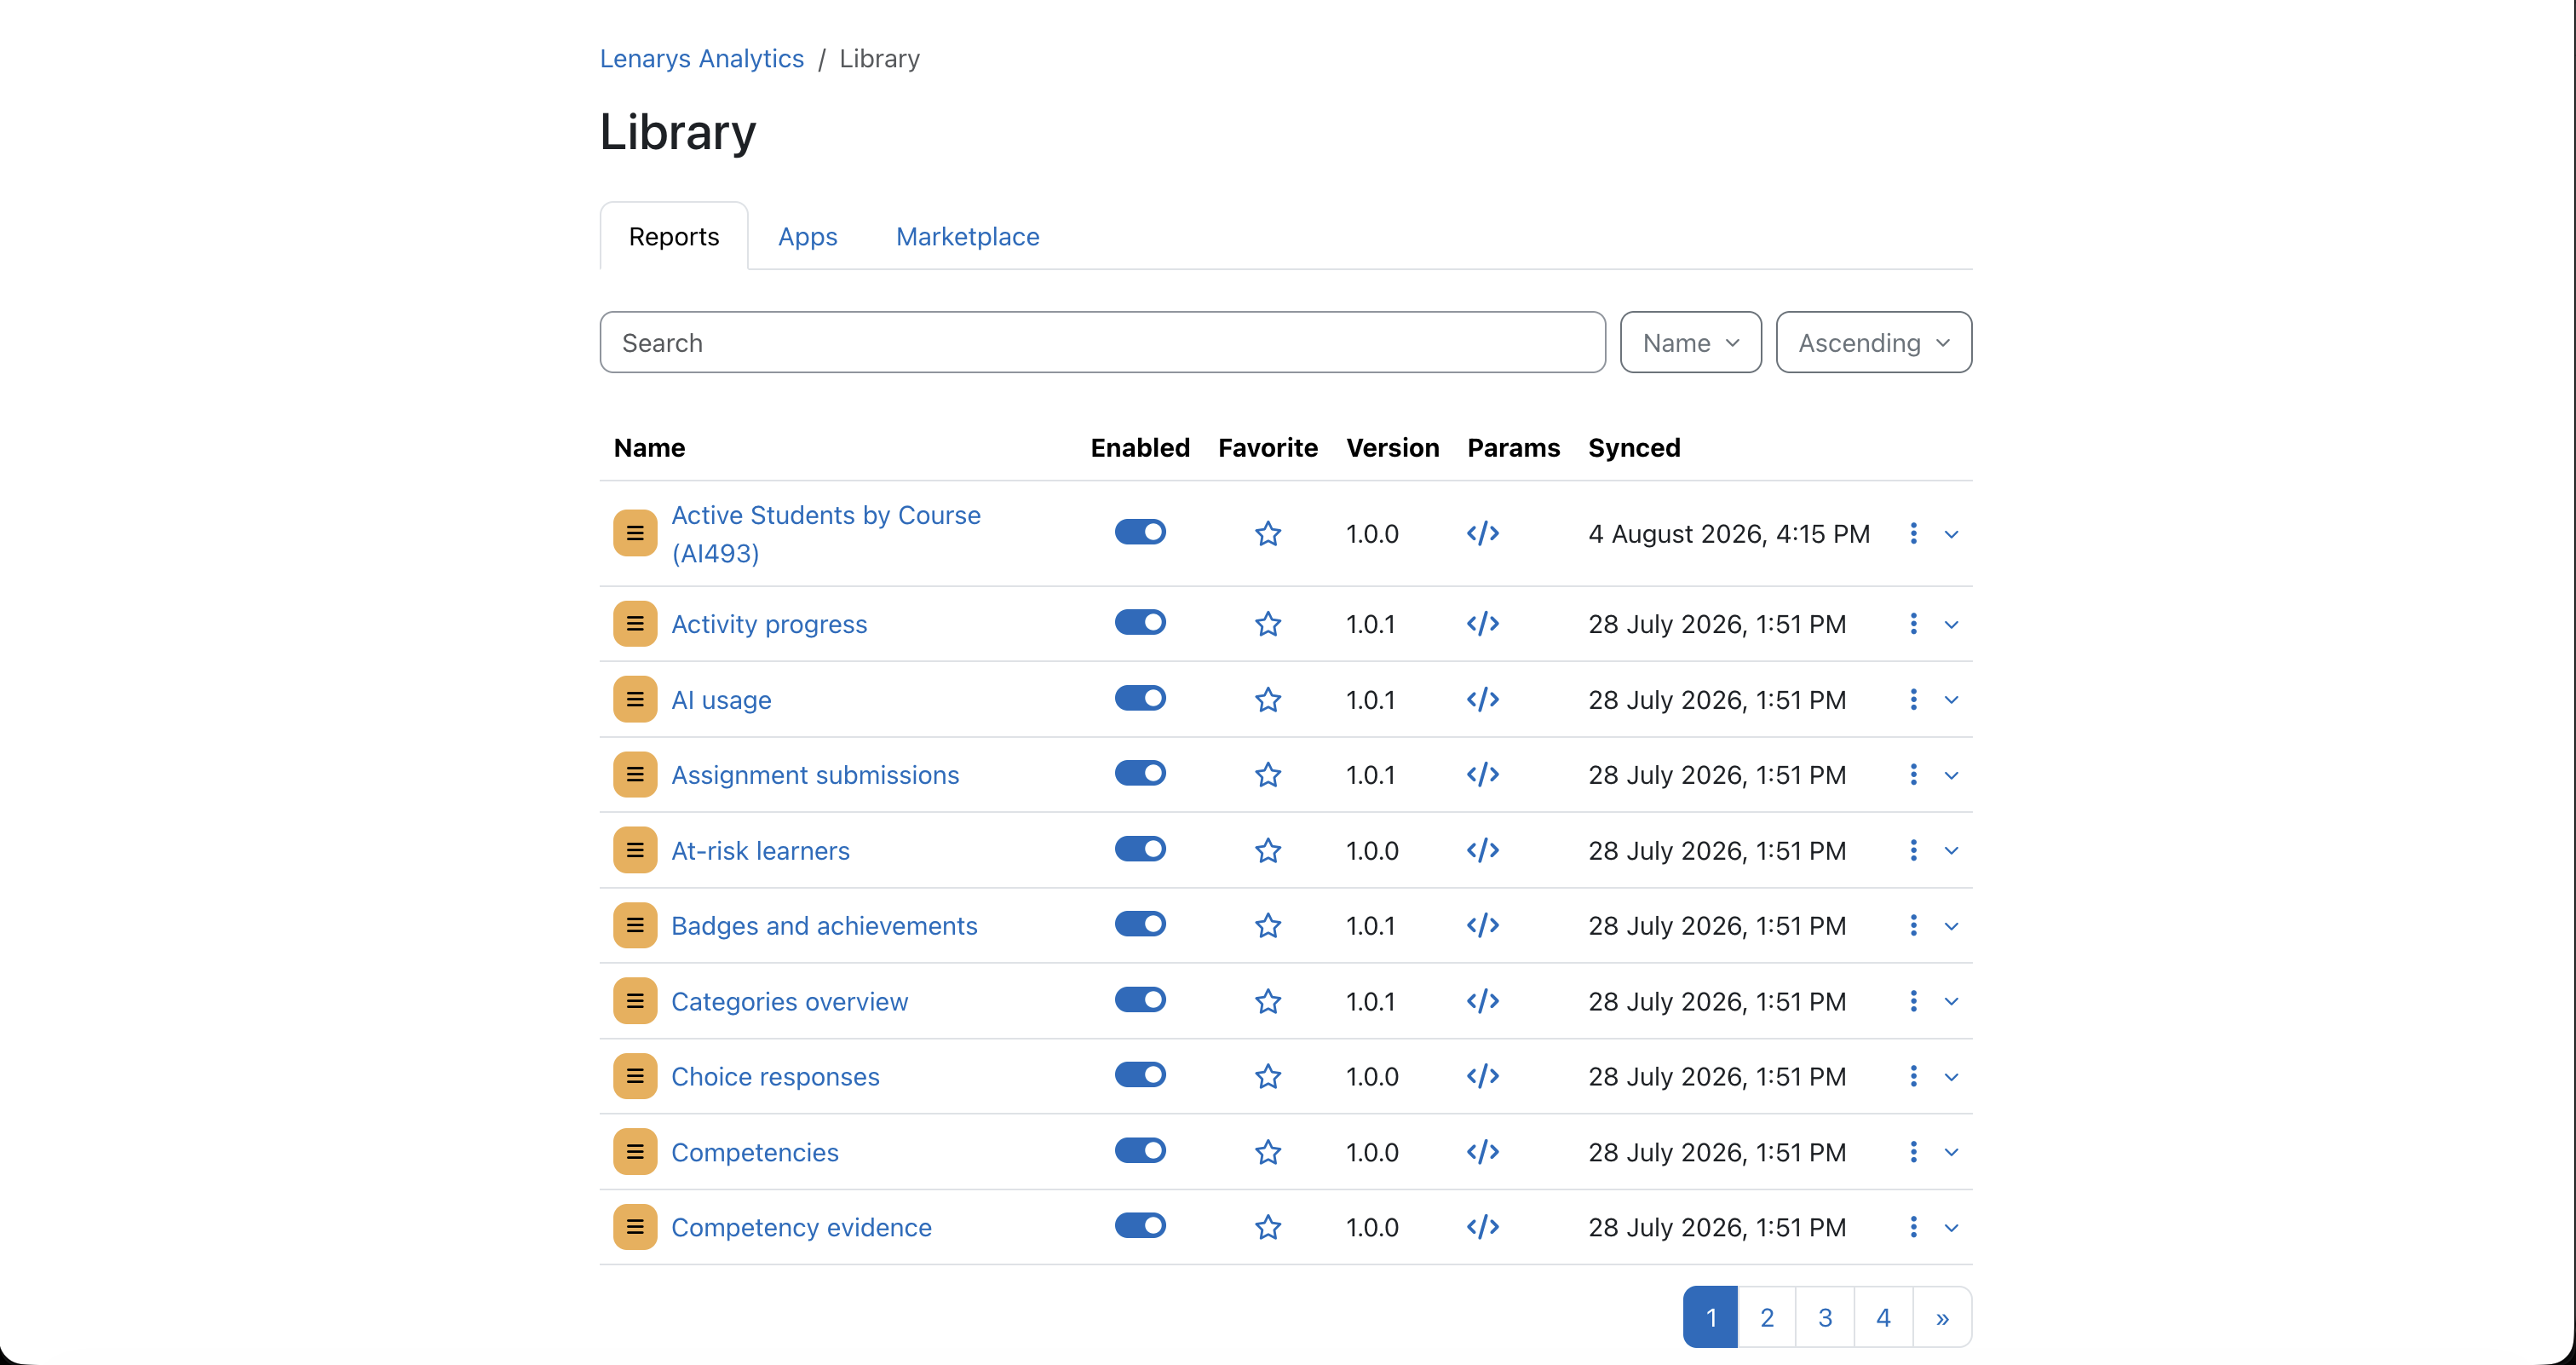This screenshot has width=2576, height=1365.
Task: Mark AI usage as favorite
Action: click(x=1268, y=699)
